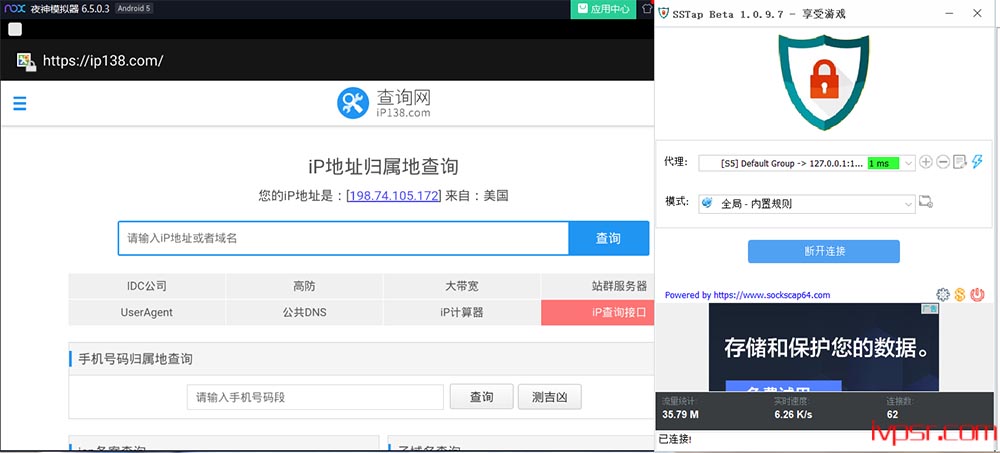1000x453 pixels.
Task: Click 查询 button for phone number lookup
Action: [x=482, y=397]
